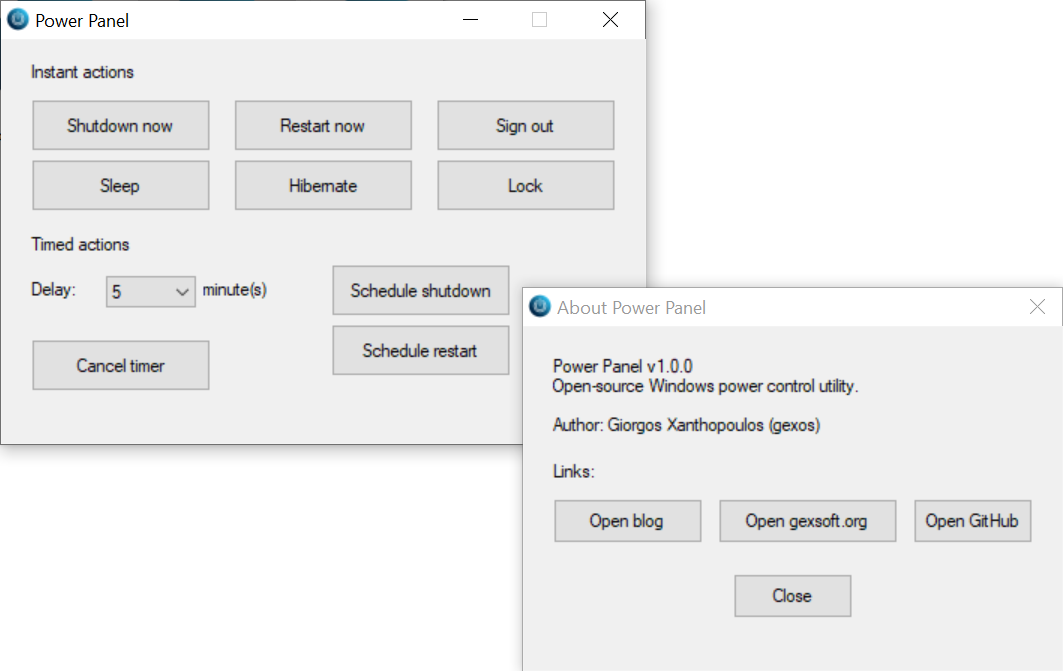Open gexsoft.org website
The height and width of the screenshot is (671, 1063).
[x=807, y=520]
